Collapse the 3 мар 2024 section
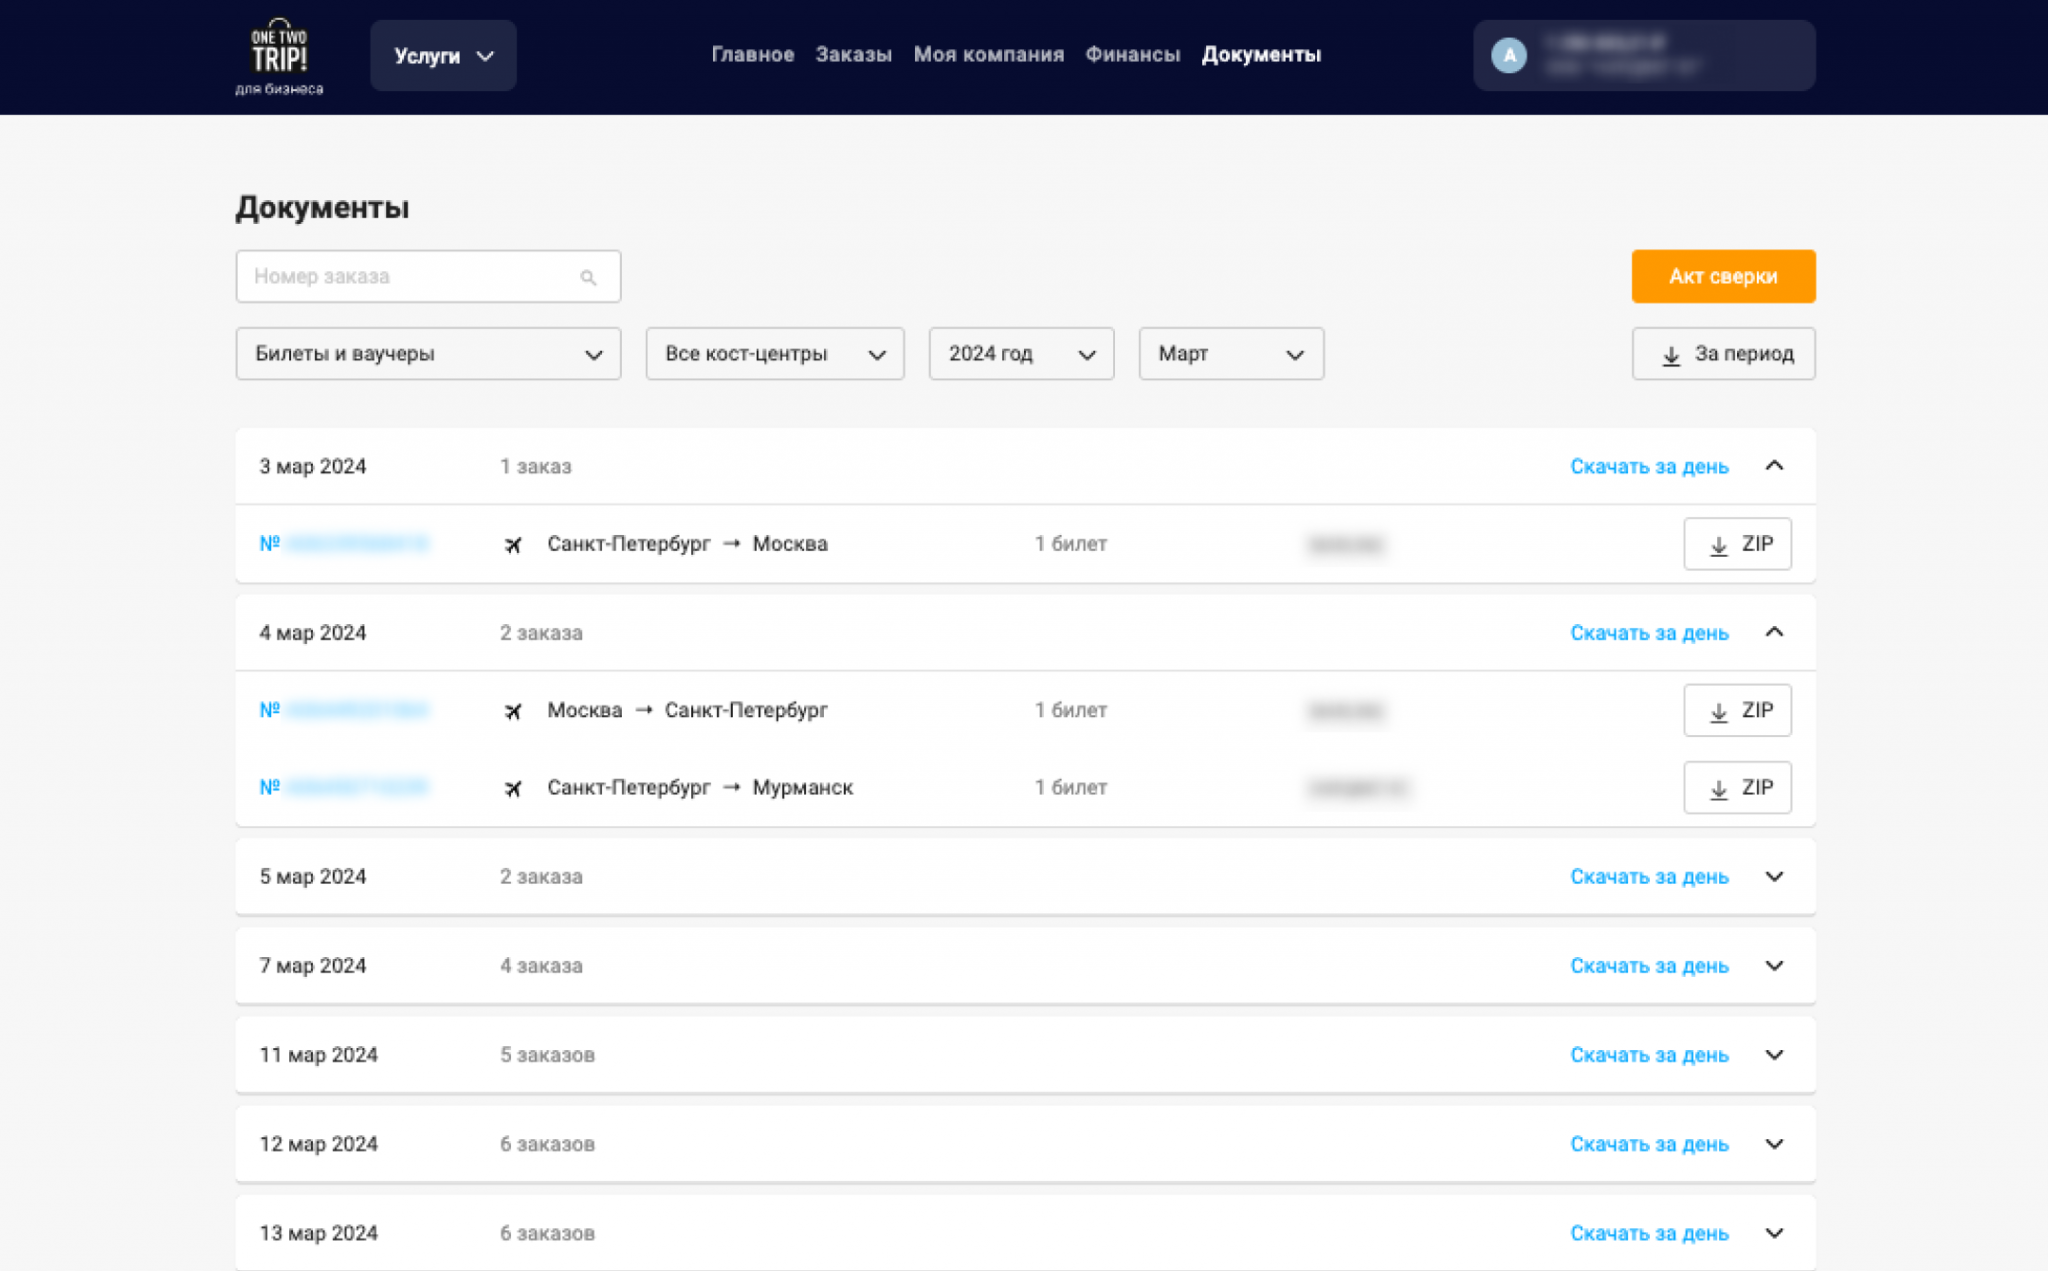 [1773, 466]
